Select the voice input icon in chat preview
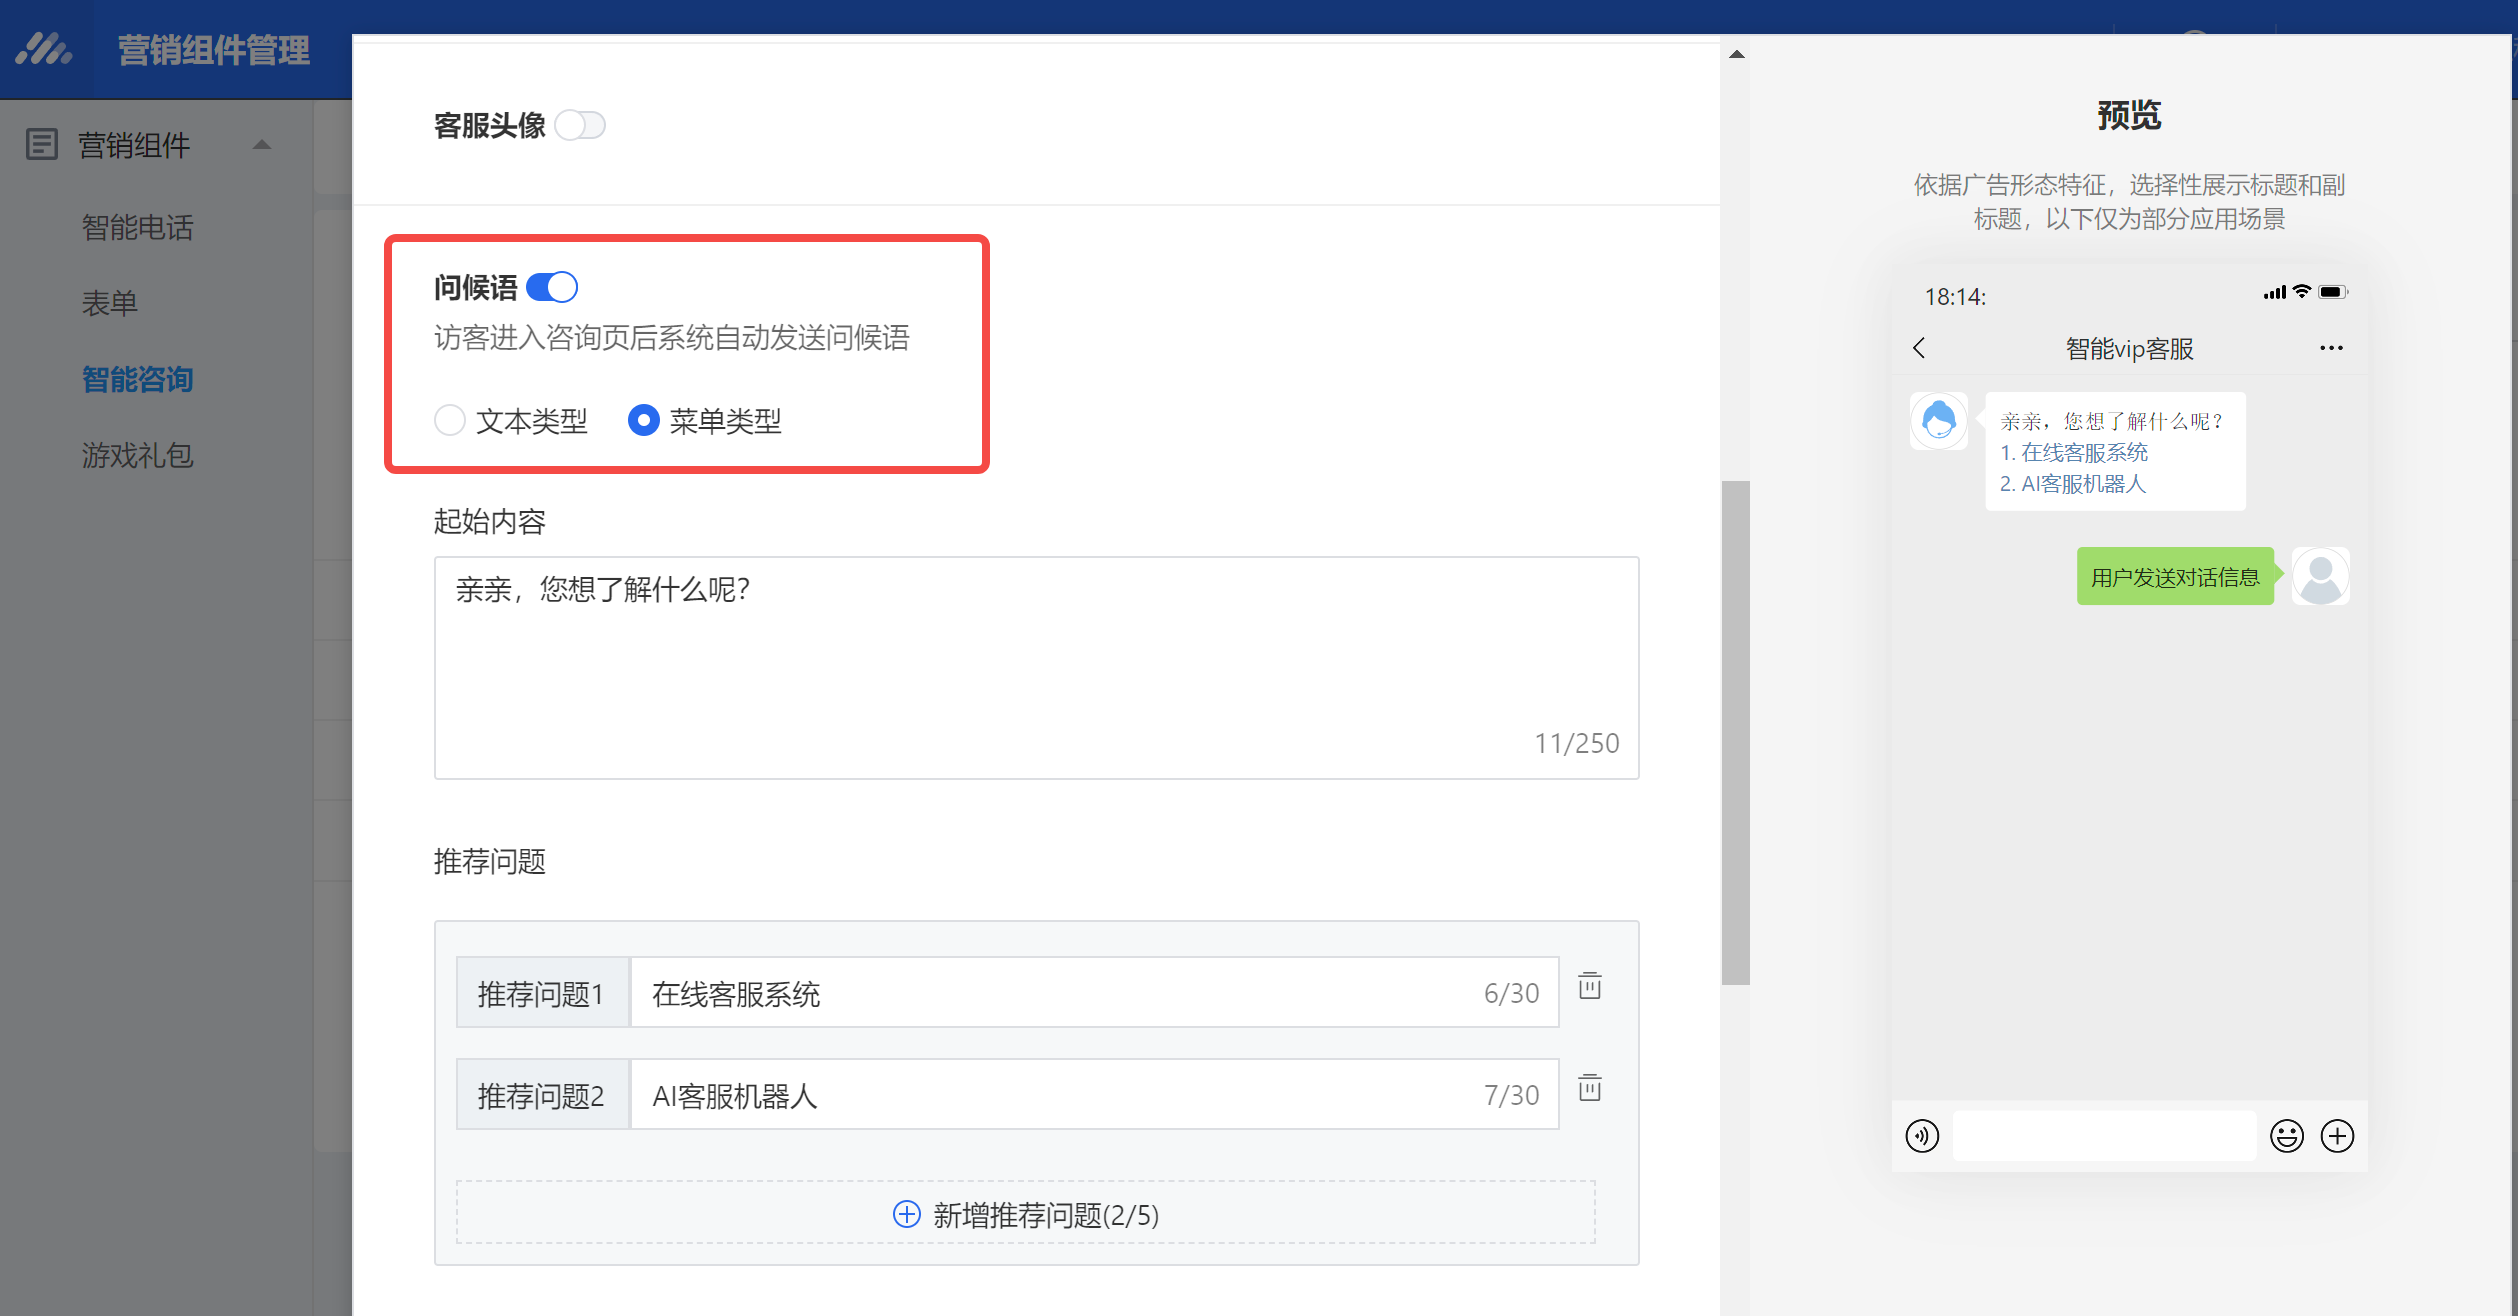The width and height of the screenshot is (2518, 1316). coord(1921,1135)
